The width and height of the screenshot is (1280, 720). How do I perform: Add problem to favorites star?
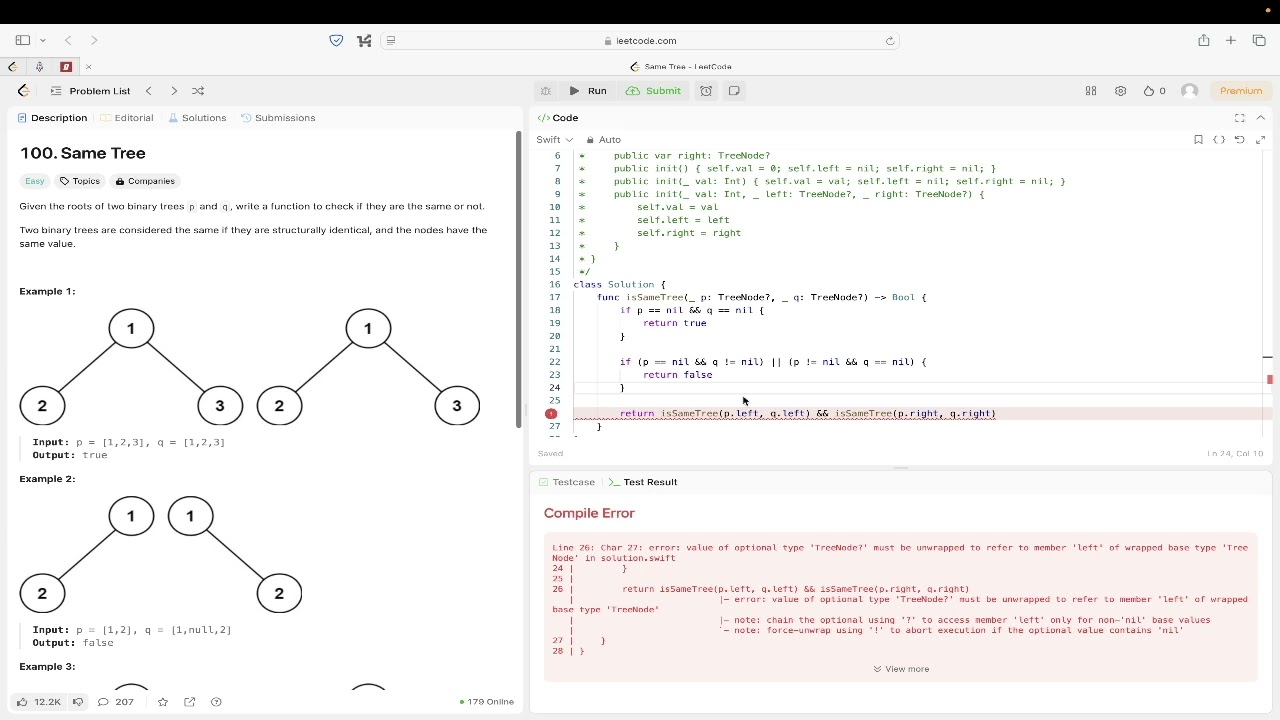point(163,702)
